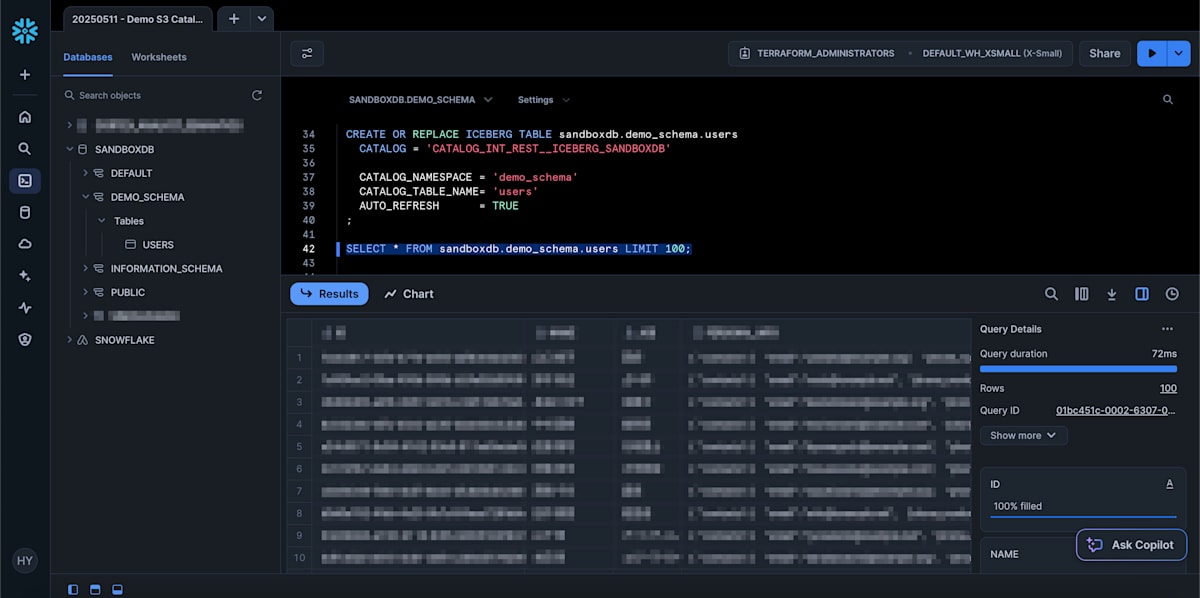Click result row number 5
Image resolution: width=1200 pixels, height=598 pixels.
click(299, 446)
